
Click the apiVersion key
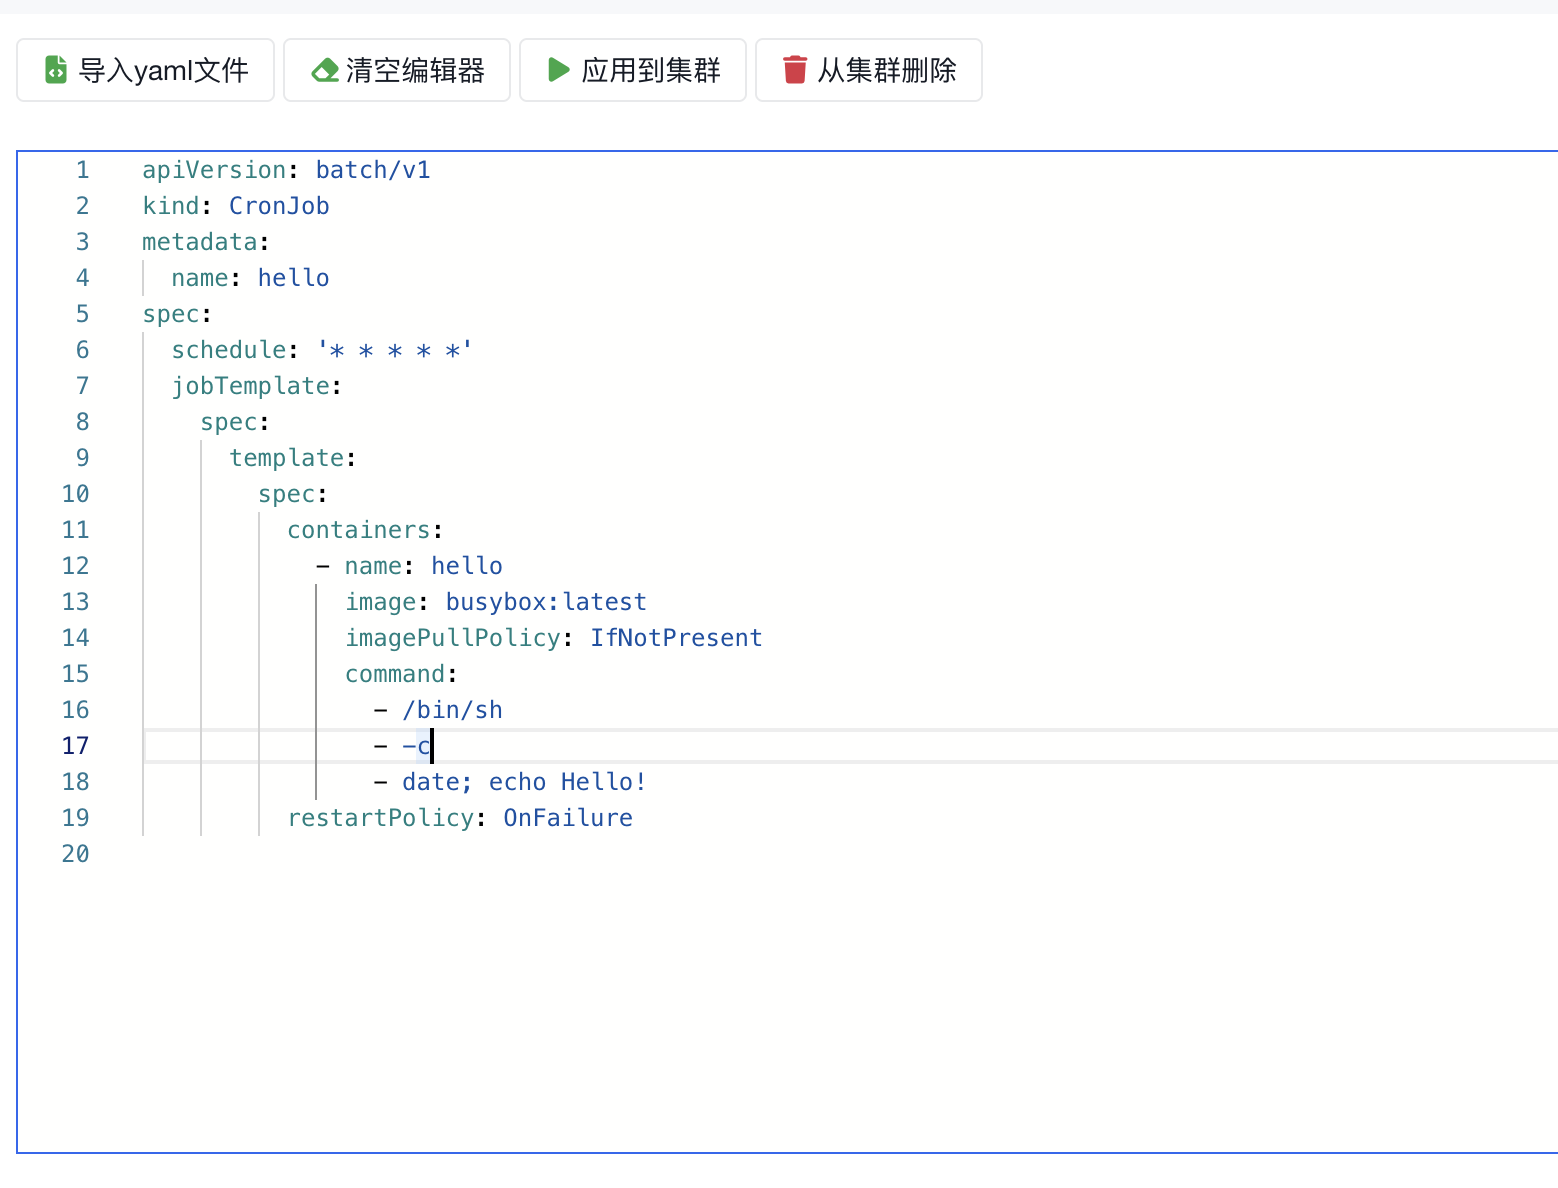(x=214, y=170)
